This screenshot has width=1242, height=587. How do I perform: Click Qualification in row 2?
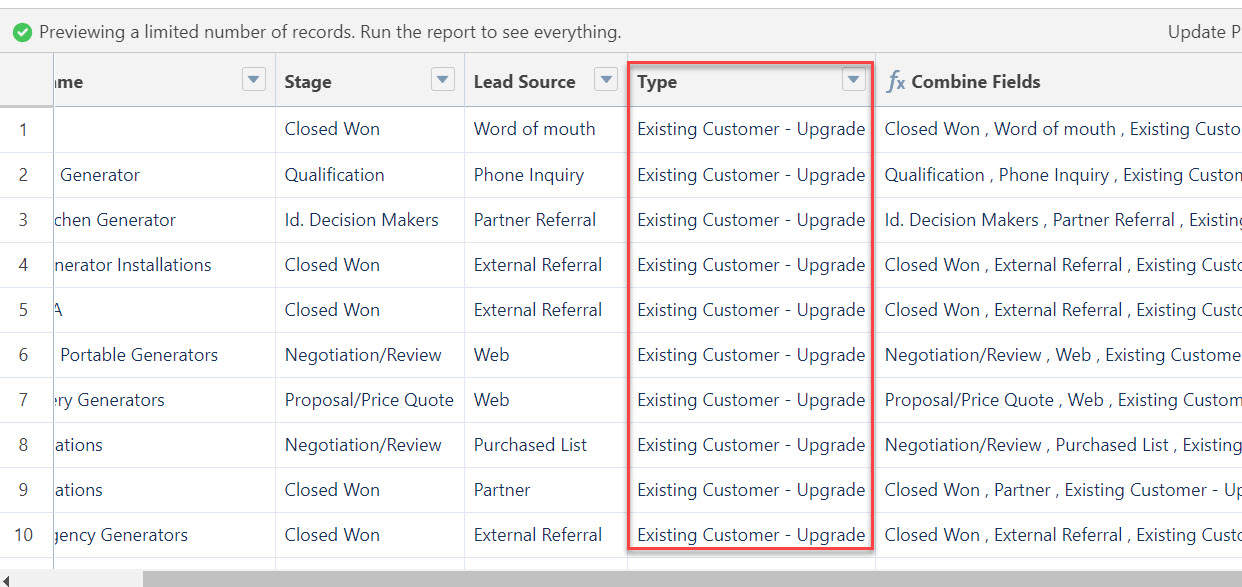coord(334,174)
